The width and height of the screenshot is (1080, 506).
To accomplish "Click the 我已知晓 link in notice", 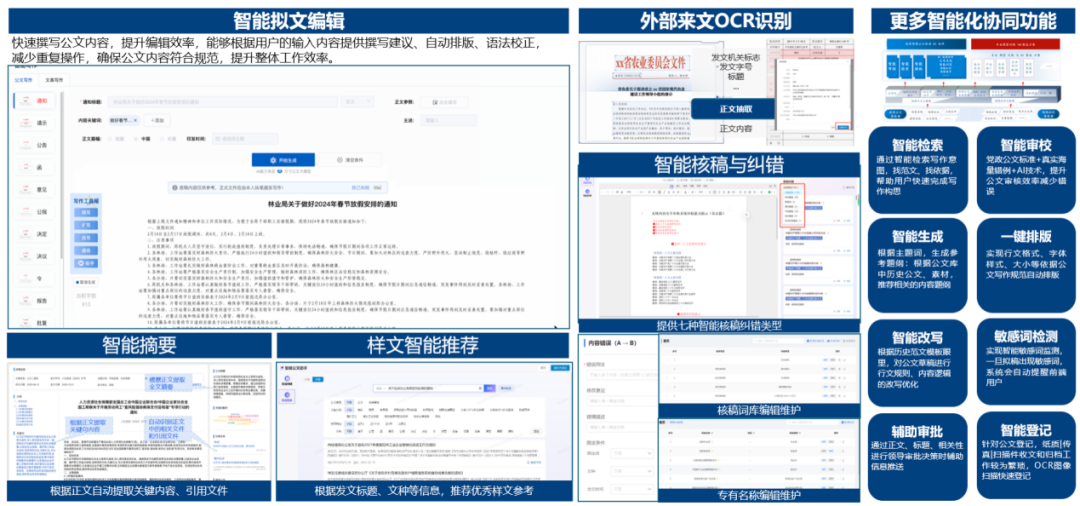I will point(361,187).
